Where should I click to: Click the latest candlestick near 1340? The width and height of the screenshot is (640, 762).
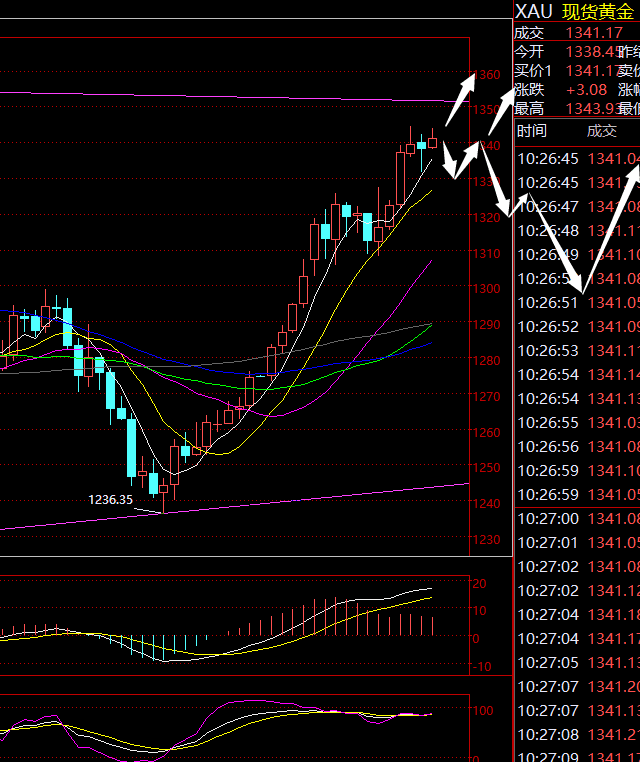coord(433,141)
